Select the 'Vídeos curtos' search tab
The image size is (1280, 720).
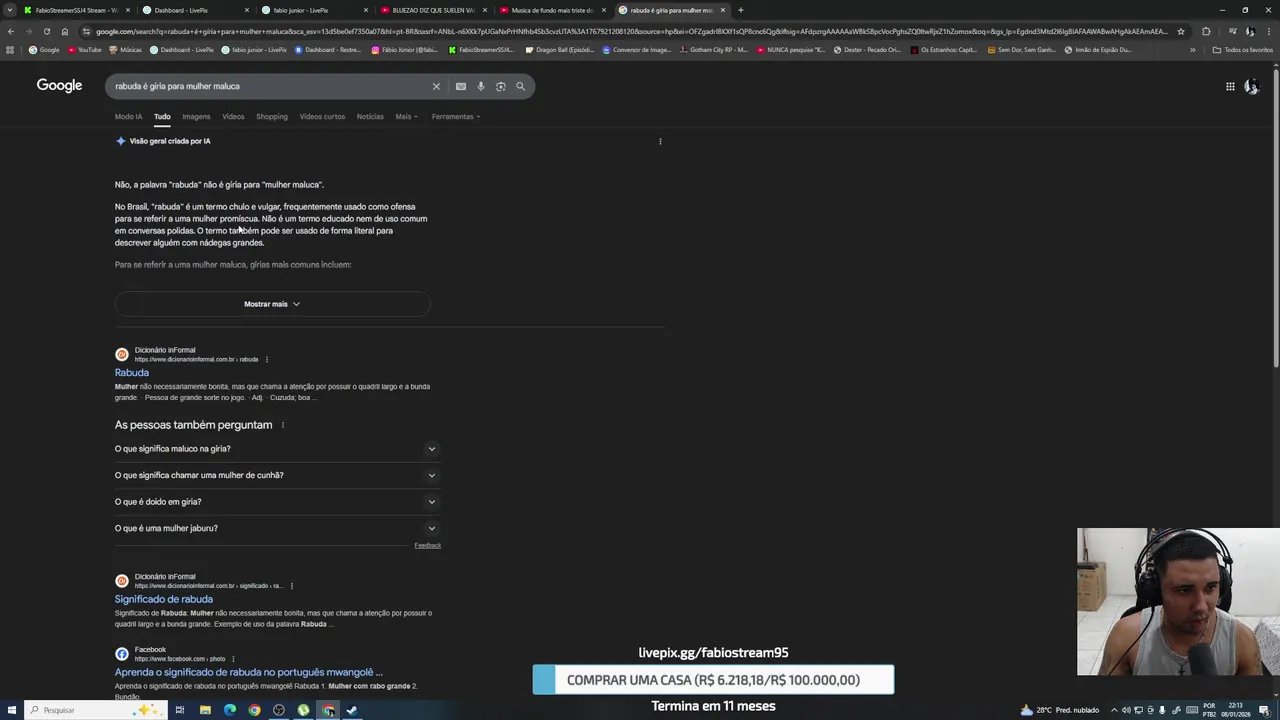click(x=322, y=116)
